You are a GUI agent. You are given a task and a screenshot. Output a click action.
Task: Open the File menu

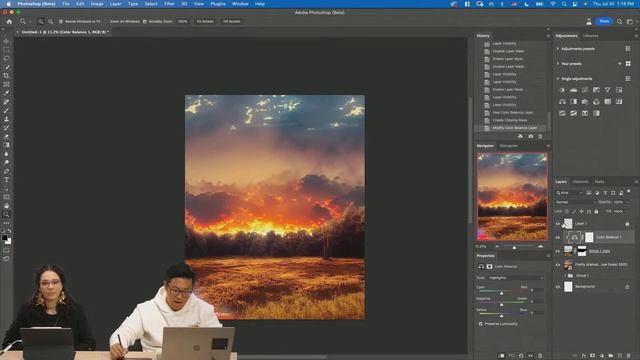66,4
